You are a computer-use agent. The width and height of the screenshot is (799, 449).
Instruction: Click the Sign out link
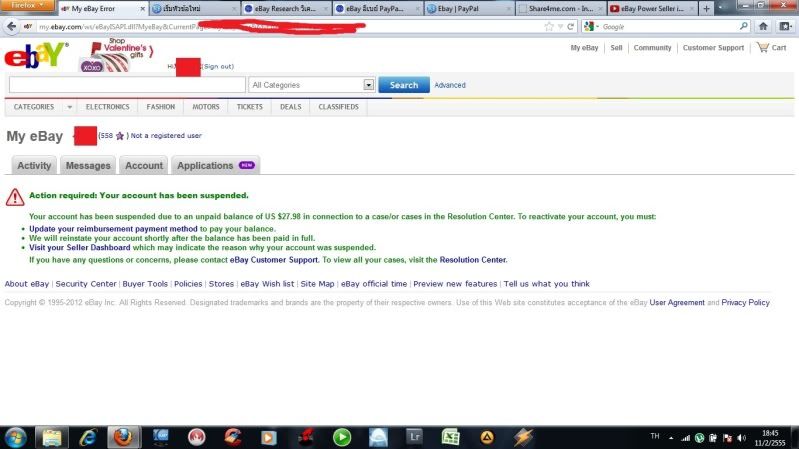coord(219,66)
